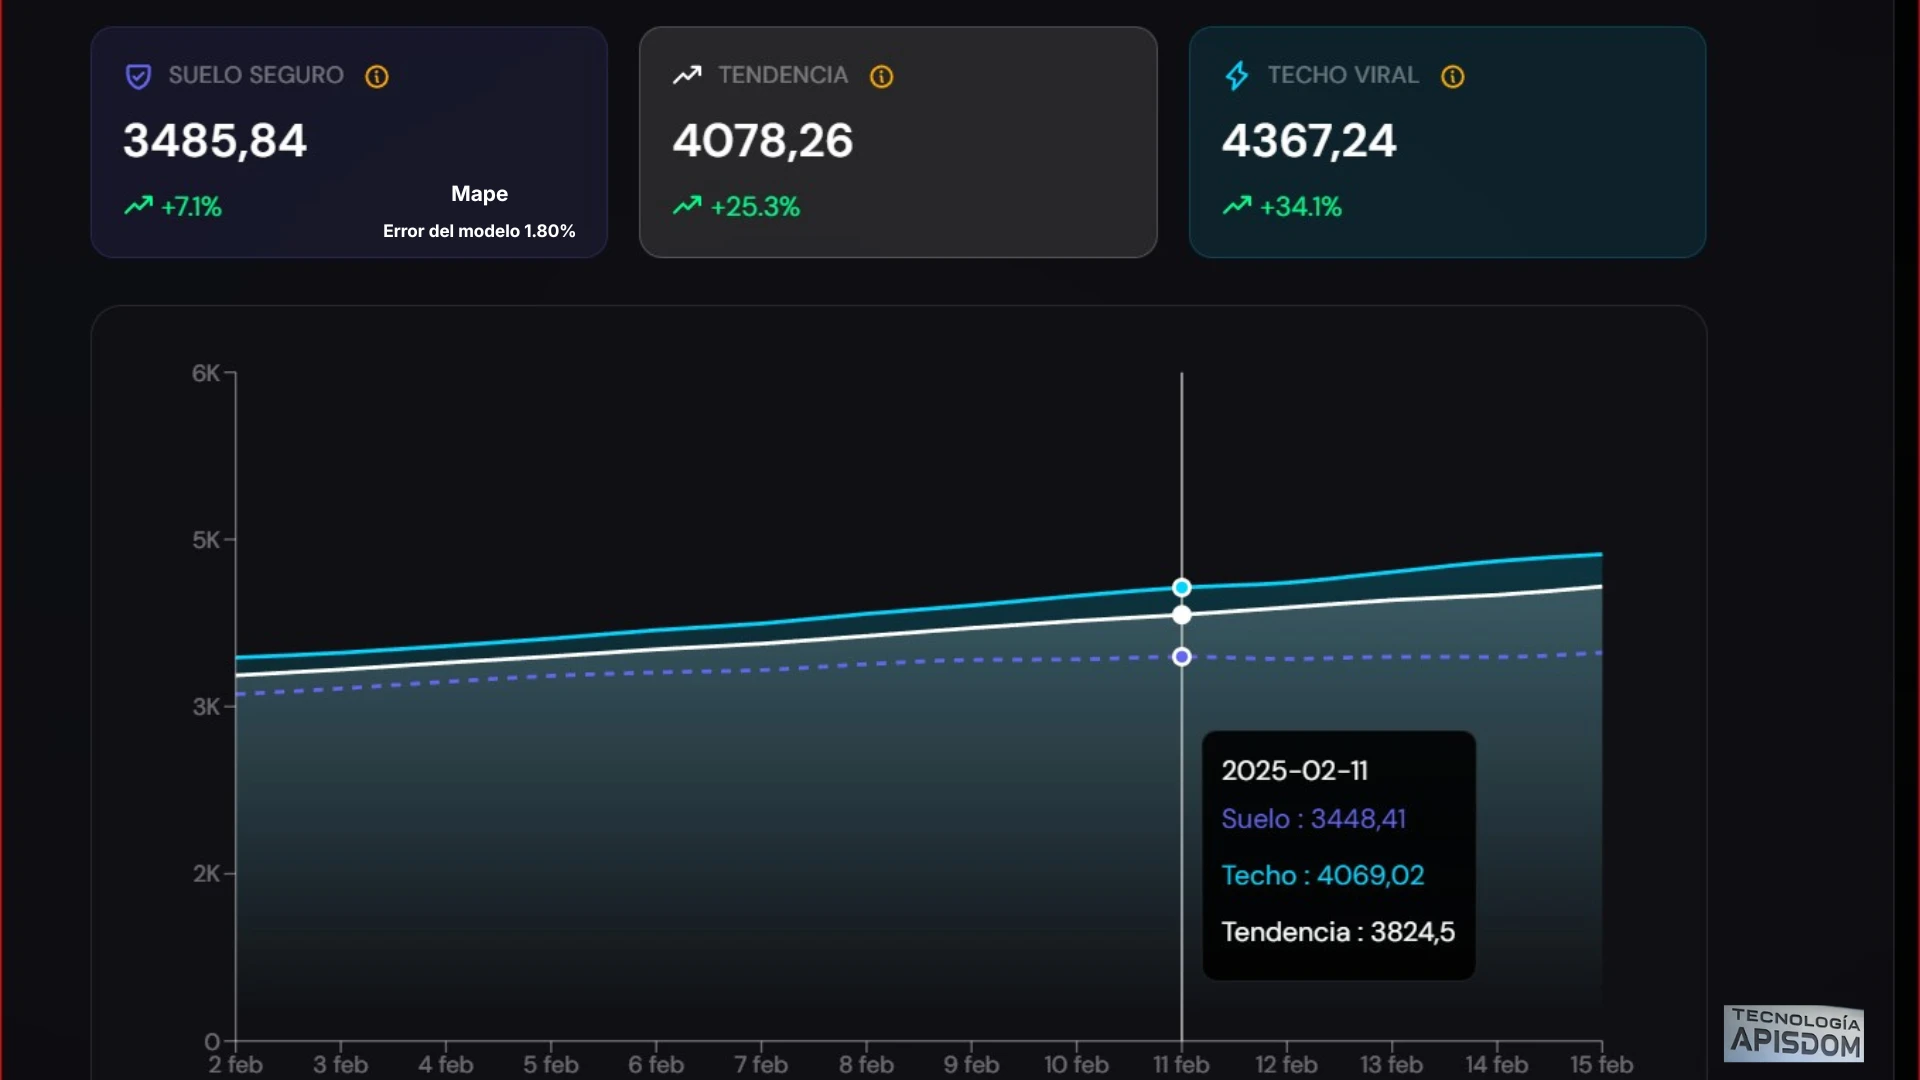Click the green +34.1% trend arrow
This screenshot has width=1920, height=1080.
(x=1237, y=206)
